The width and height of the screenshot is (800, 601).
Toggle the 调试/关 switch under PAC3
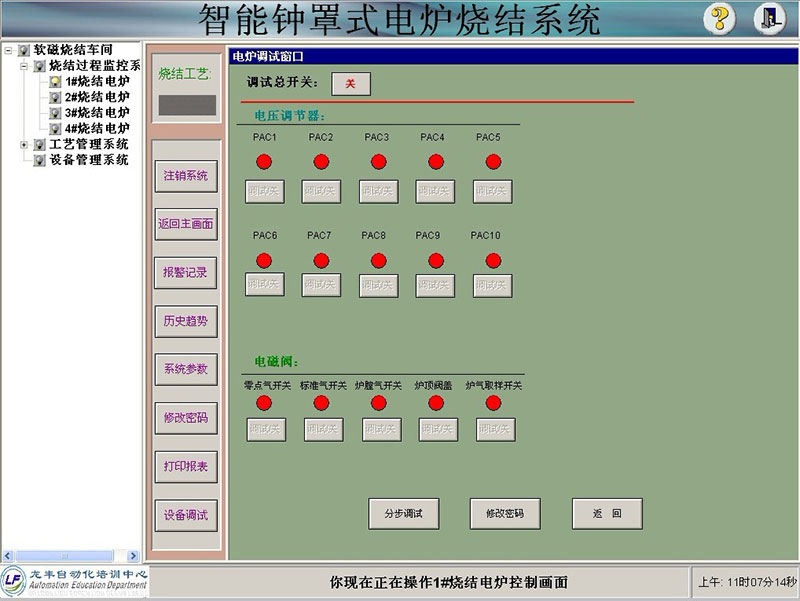tap(378, 191)
